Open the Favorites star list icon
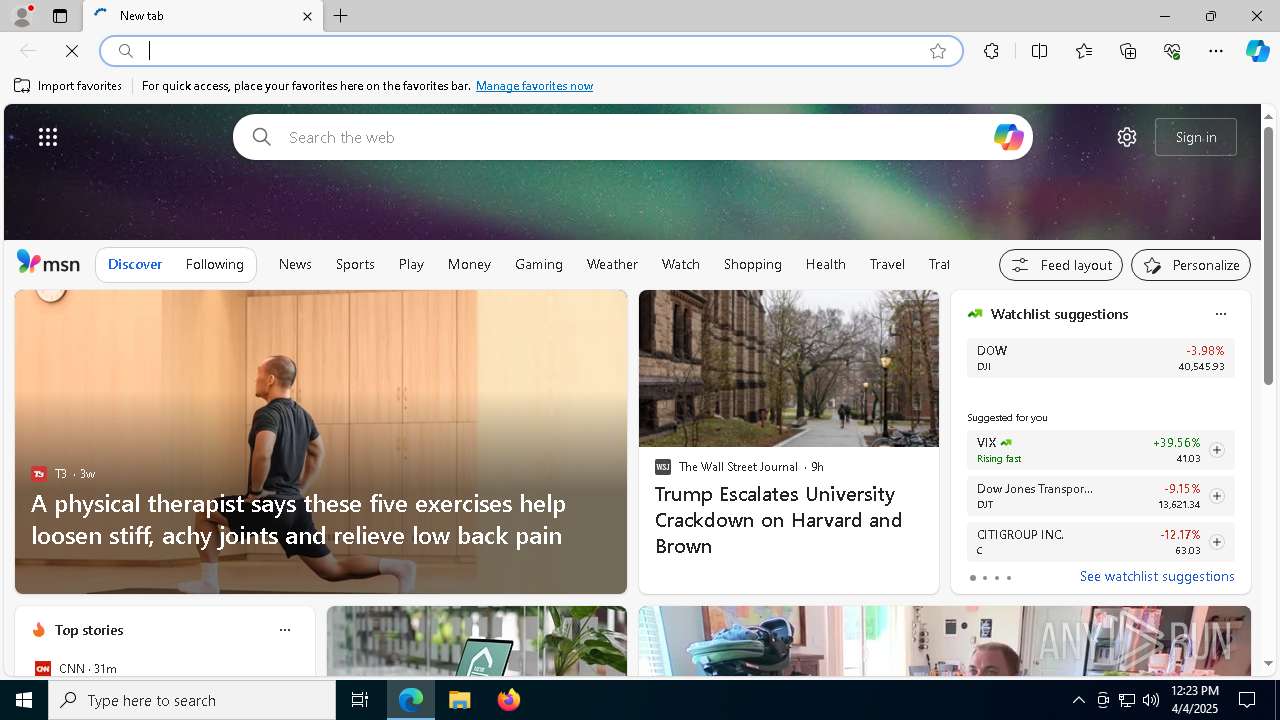The height and width of the screenshot is (720, 1280). (x=1084, y=51)
